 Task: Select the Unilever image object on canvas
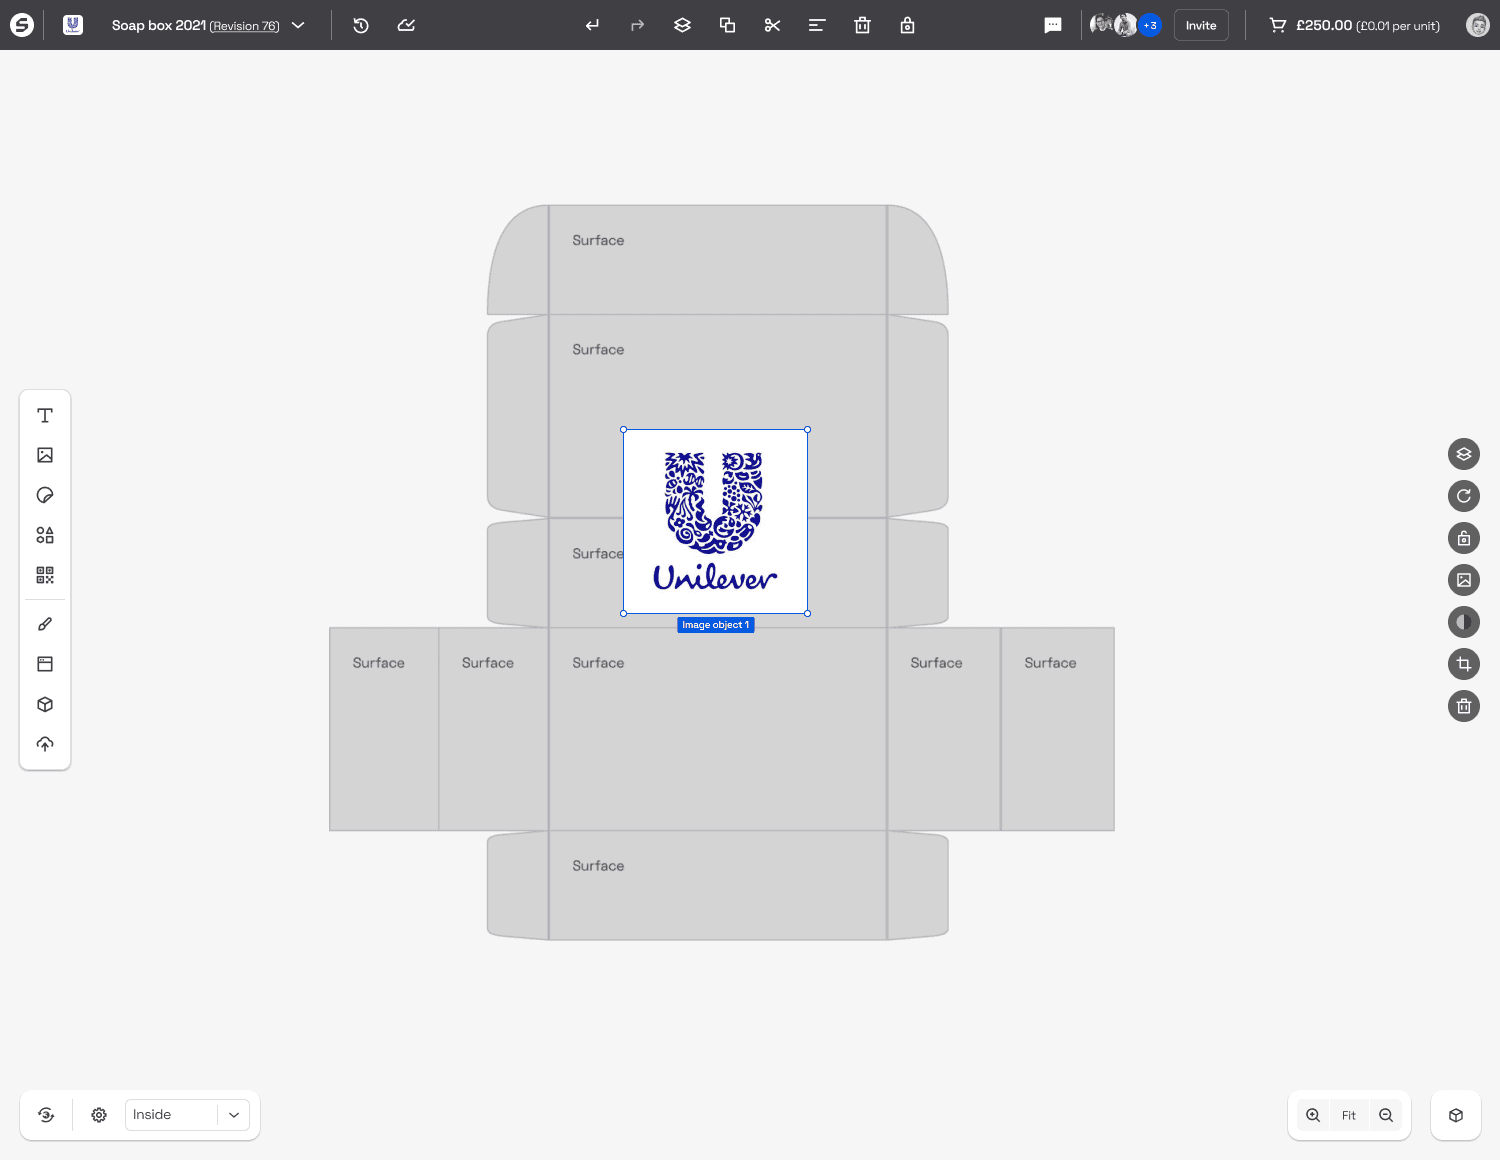click(x=715, y=521)
